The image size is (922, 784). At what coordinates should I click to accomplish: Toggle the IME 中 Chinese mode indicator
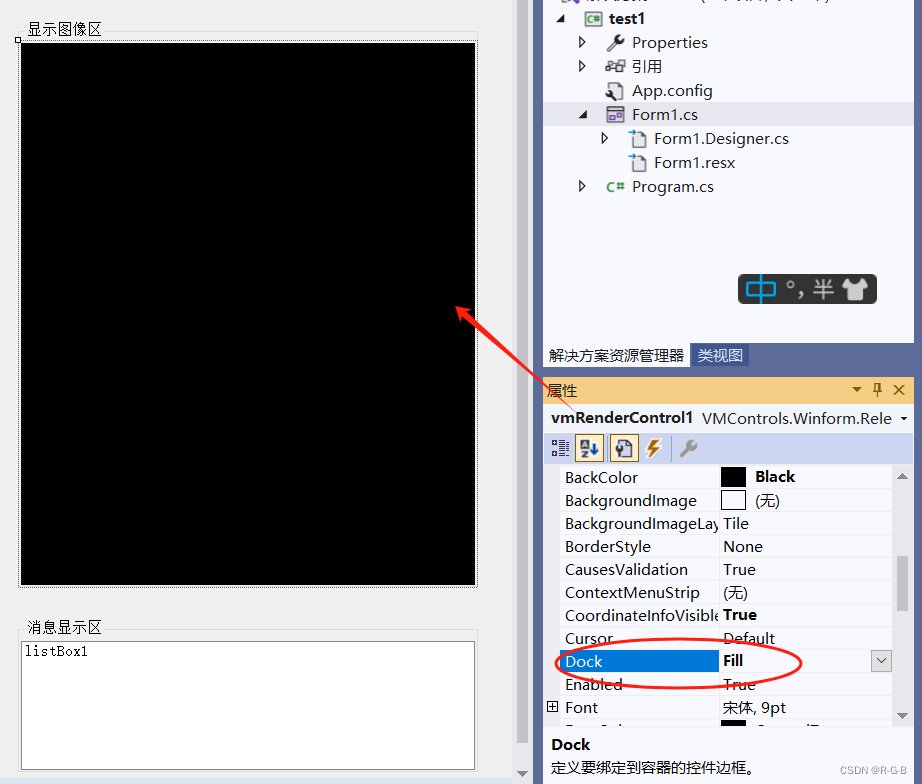pyautogui.click(x=761, y=289)
